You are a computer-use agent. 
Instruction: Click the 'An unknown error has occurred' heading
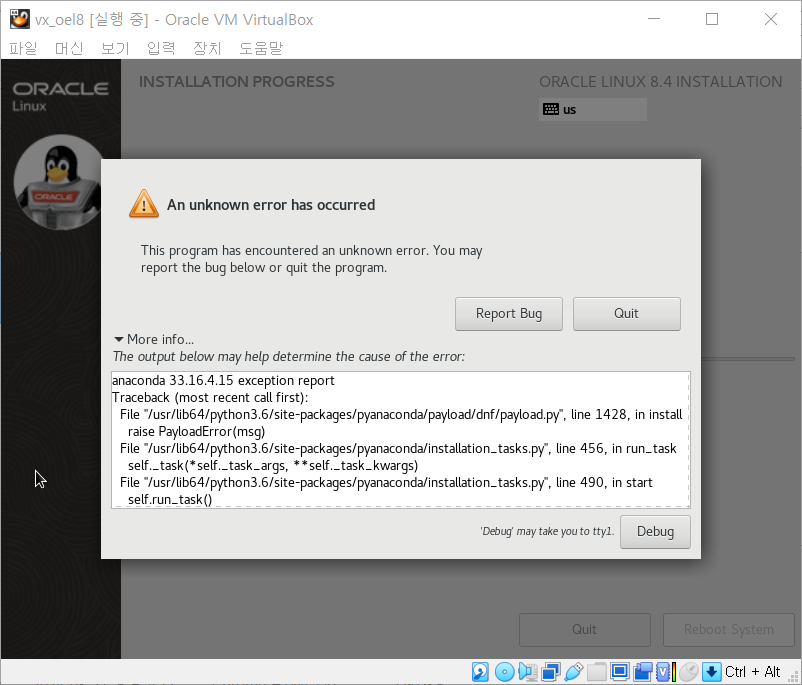coord(271,205)
